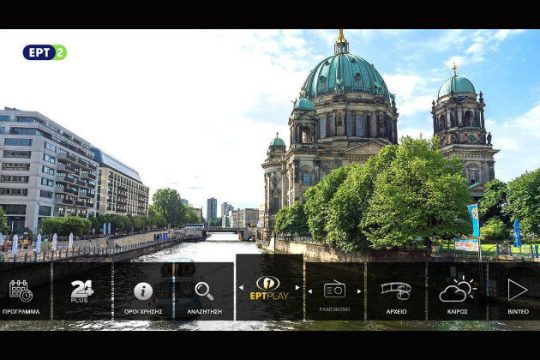Viewport: 540px width, 360px height.
Task: Open the ΠΡΟΓΡΑΜΜΑ schedule calendar icon
Action: [x=21, y=291]
